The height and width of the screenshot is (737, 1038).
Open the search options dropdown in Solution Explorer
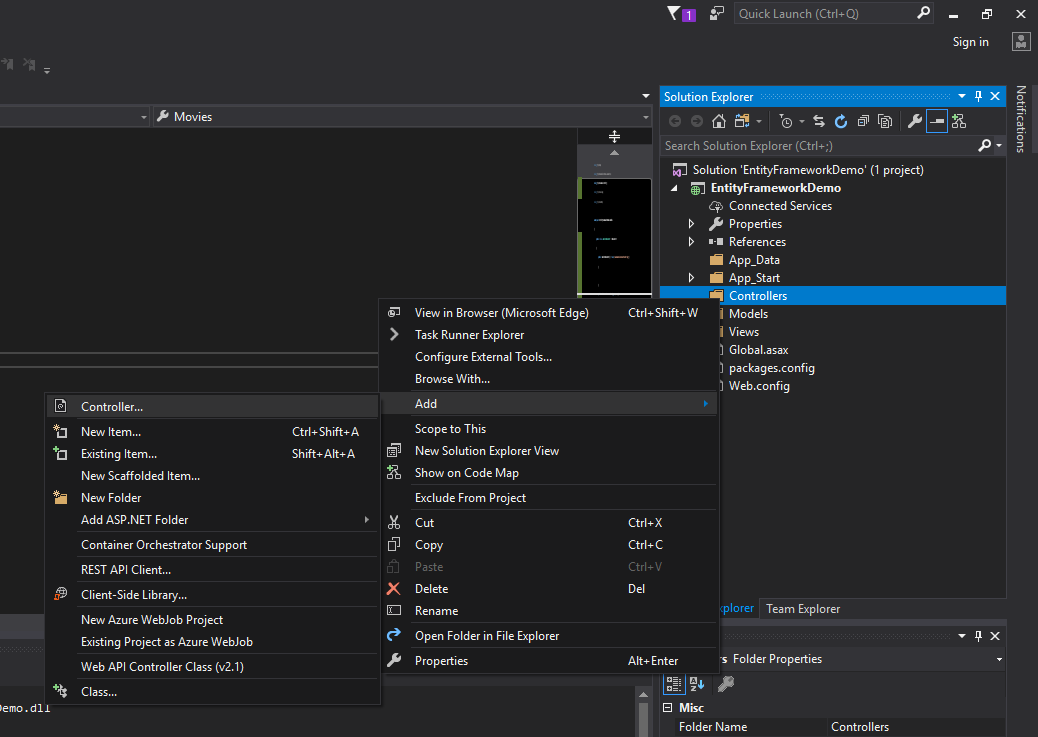tap(999, 145)
